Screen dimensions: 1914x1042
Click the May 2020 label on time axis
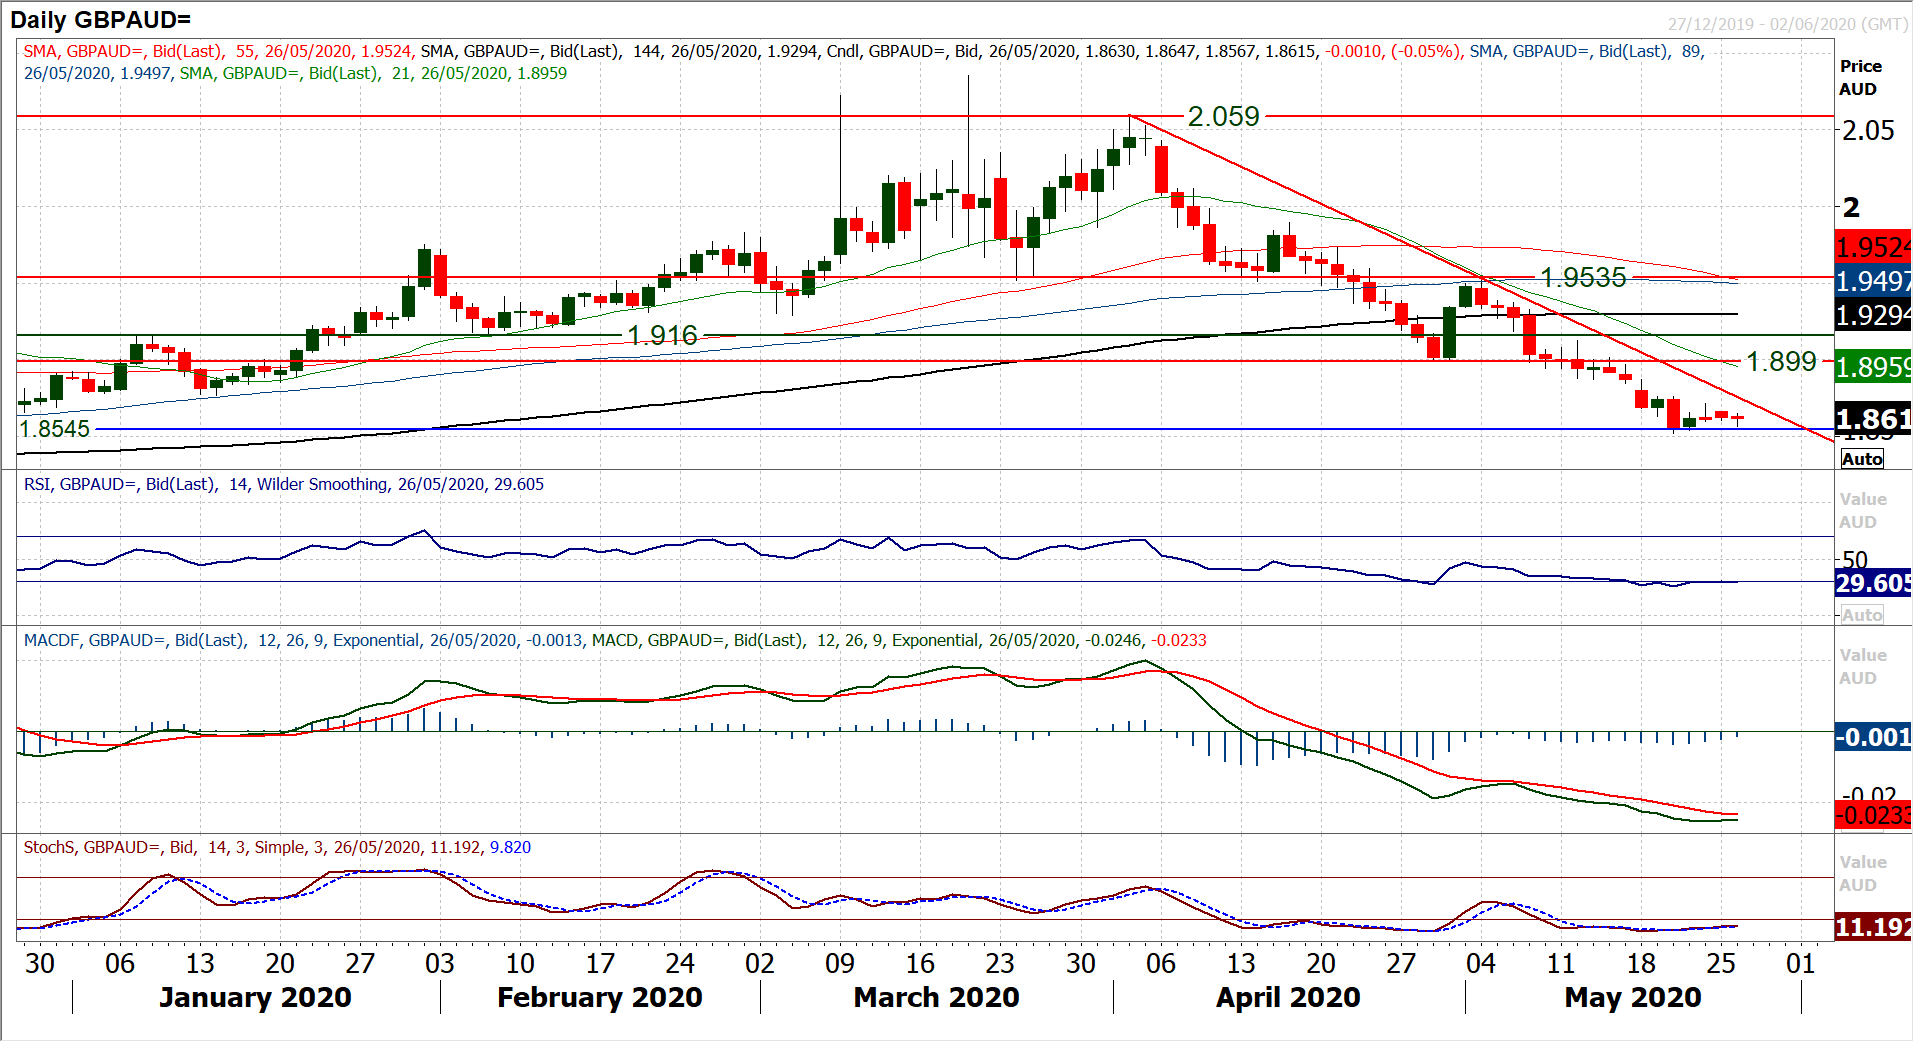[1632, 997]
